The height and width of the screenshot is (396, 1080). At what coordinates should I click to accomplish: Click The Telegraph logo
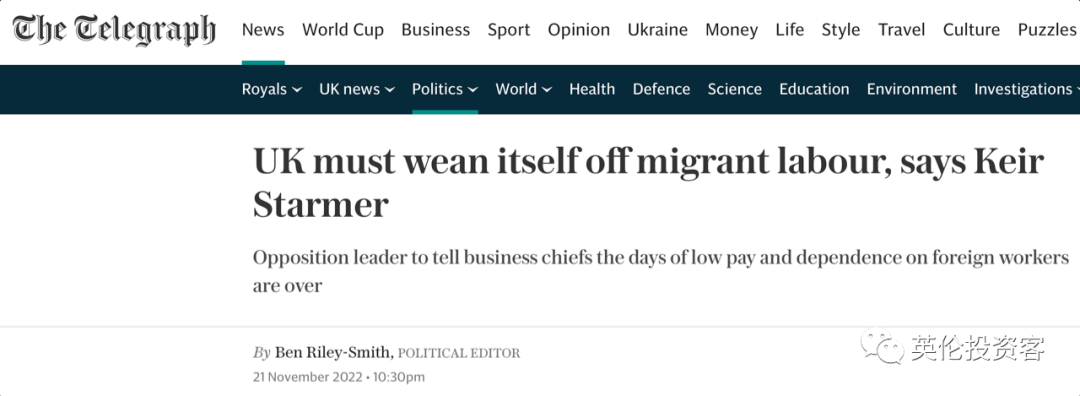point(114,30)
